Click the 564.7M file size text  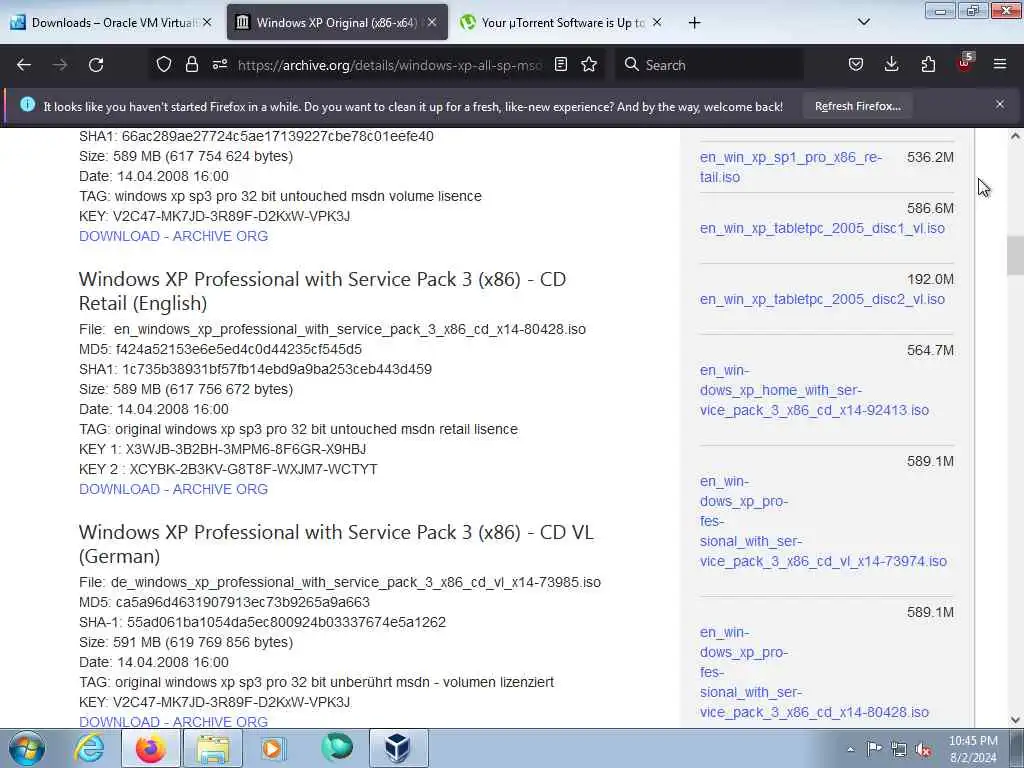point(930,350)
